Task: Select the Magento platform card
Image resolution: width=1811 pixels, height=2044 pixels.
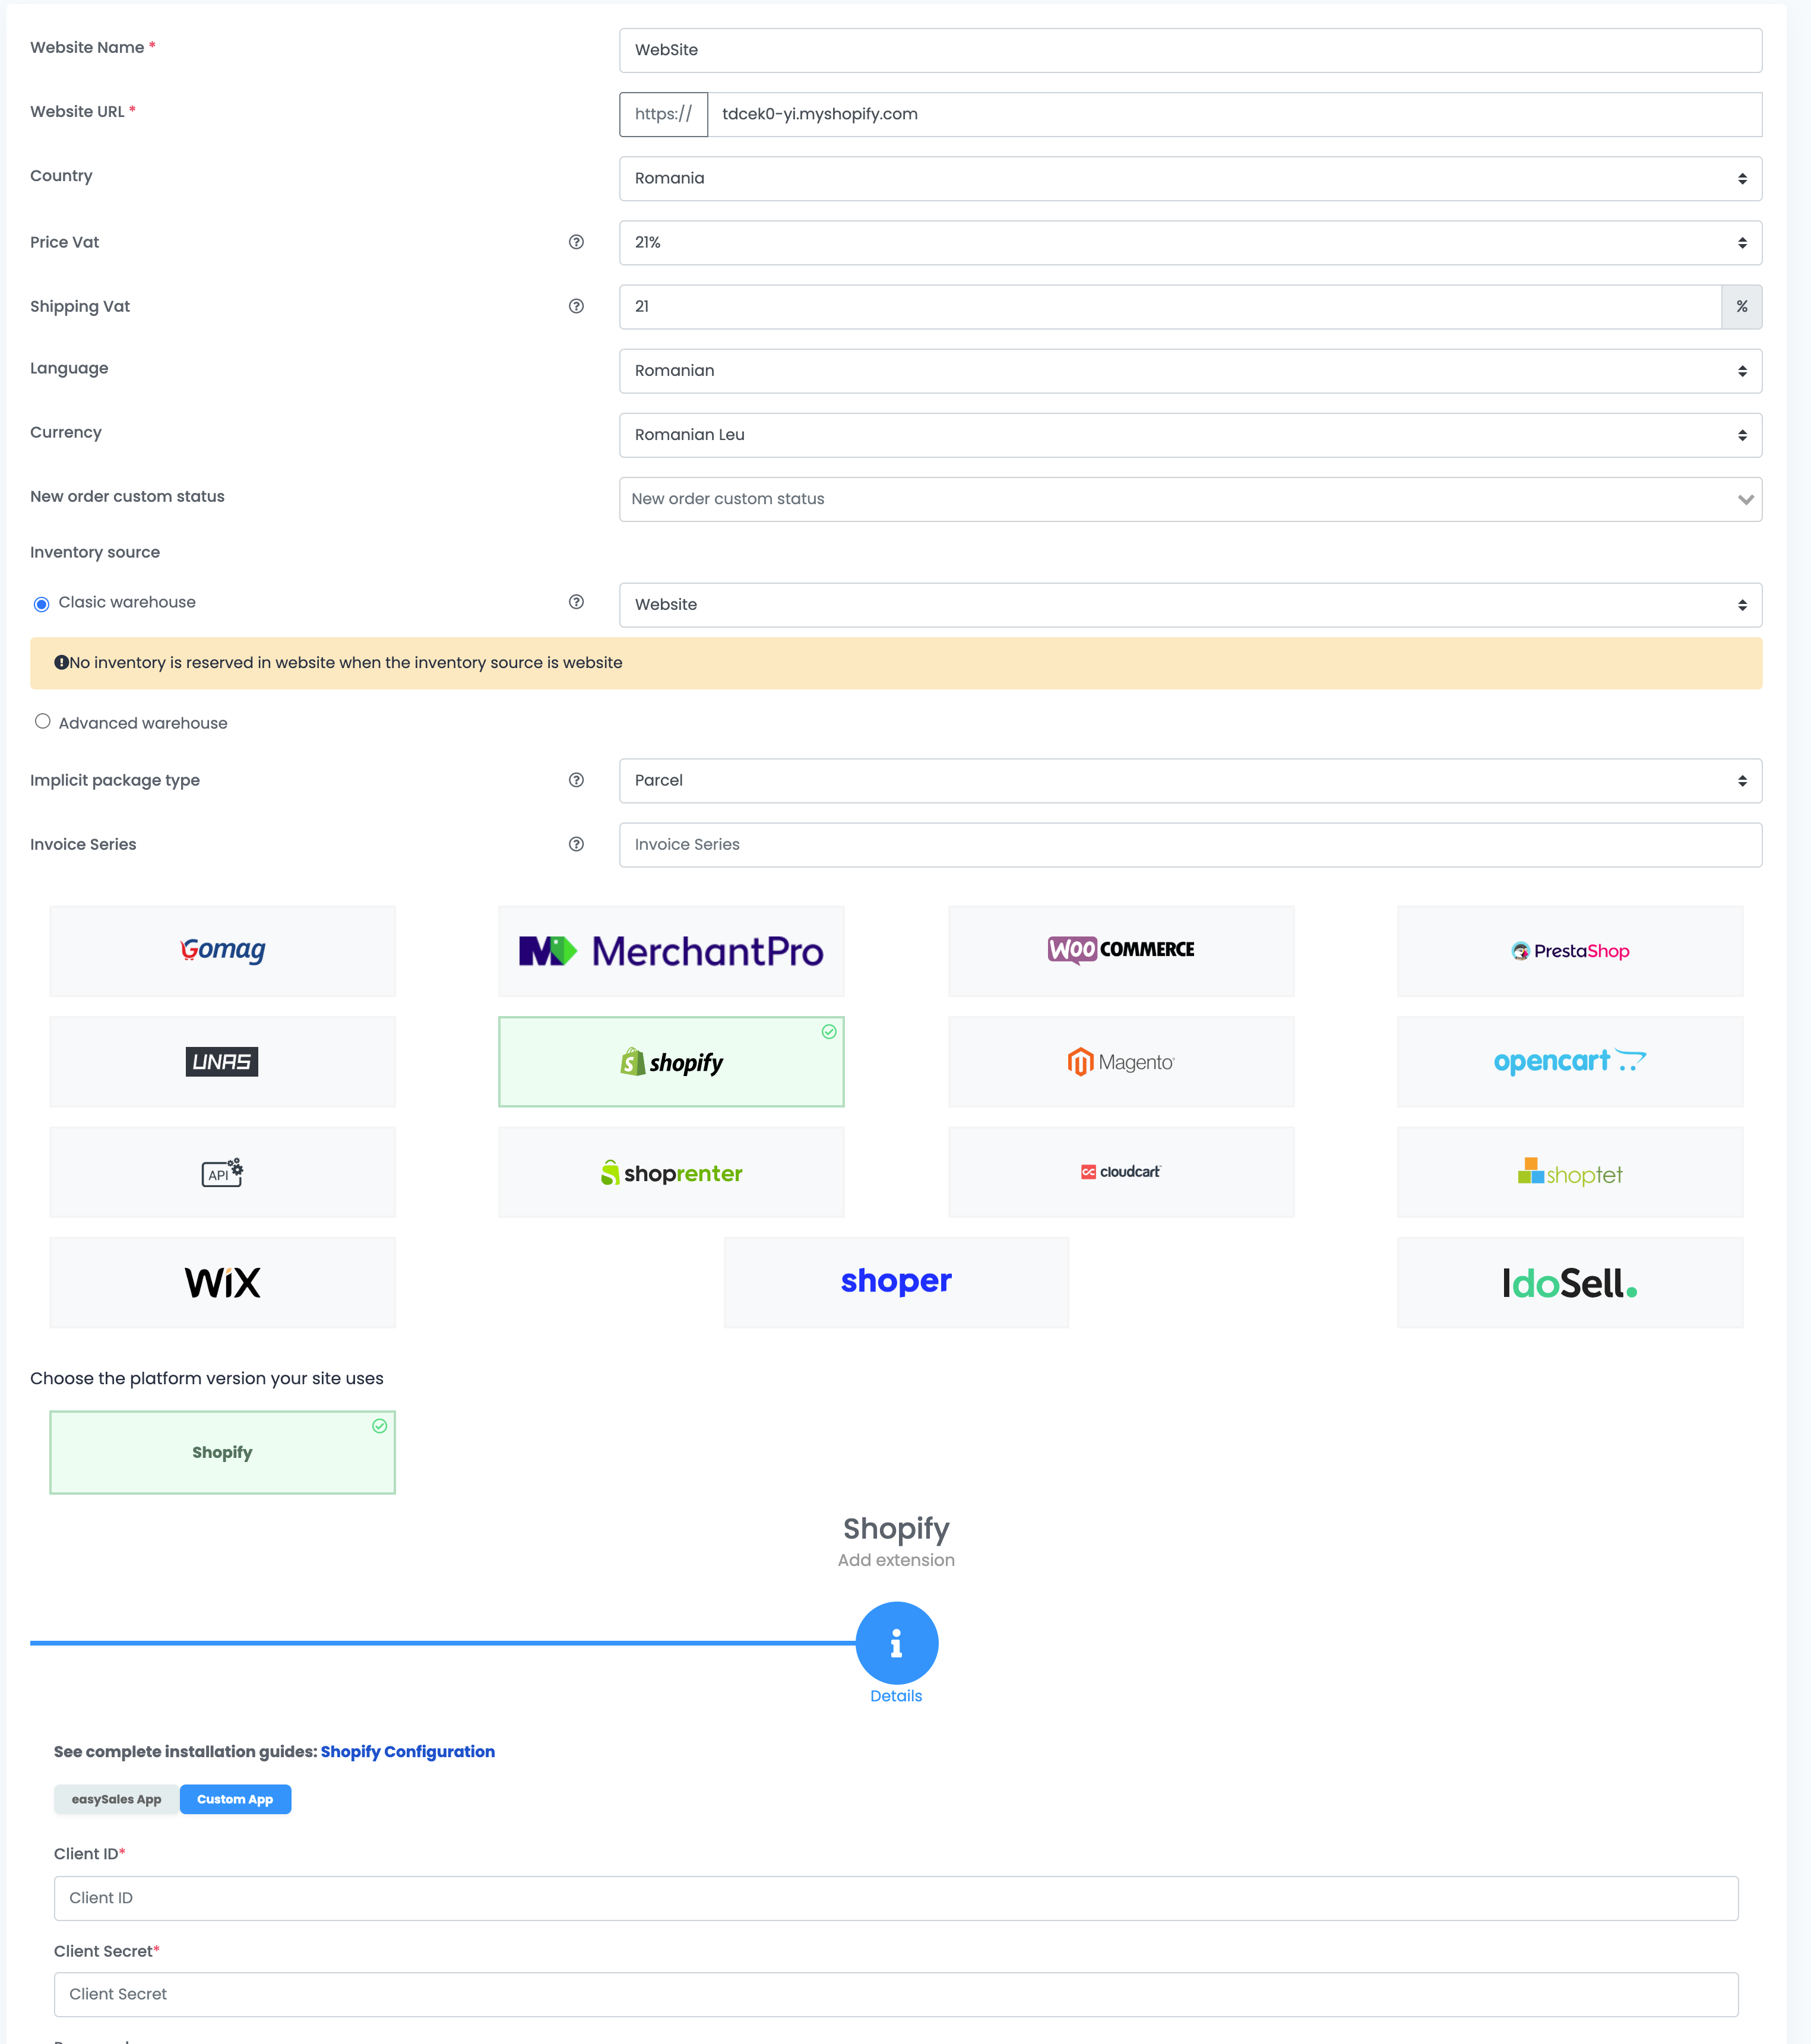Action: (x=1121, y=1062)
